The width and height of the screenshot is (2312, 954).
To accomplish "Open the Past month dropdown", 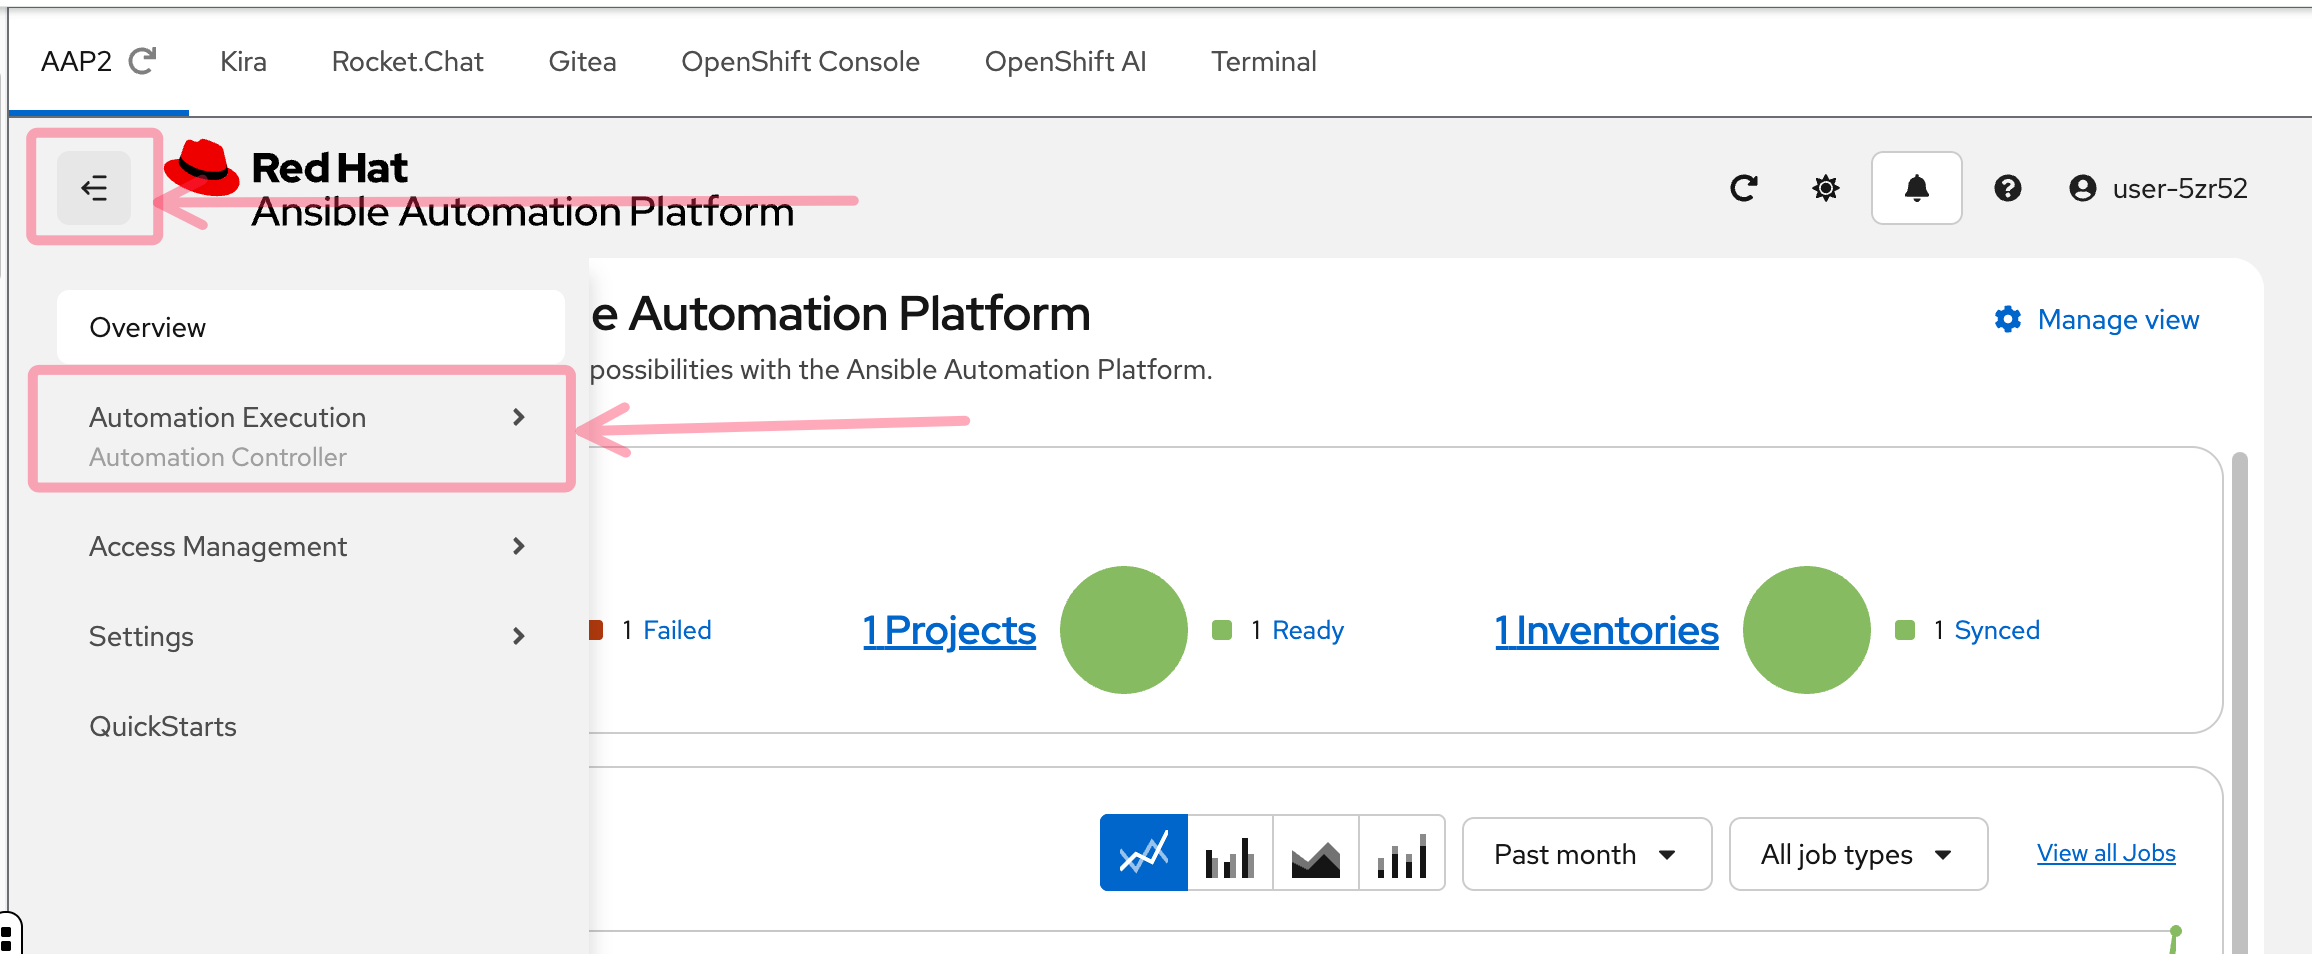I will [1587, 854].
